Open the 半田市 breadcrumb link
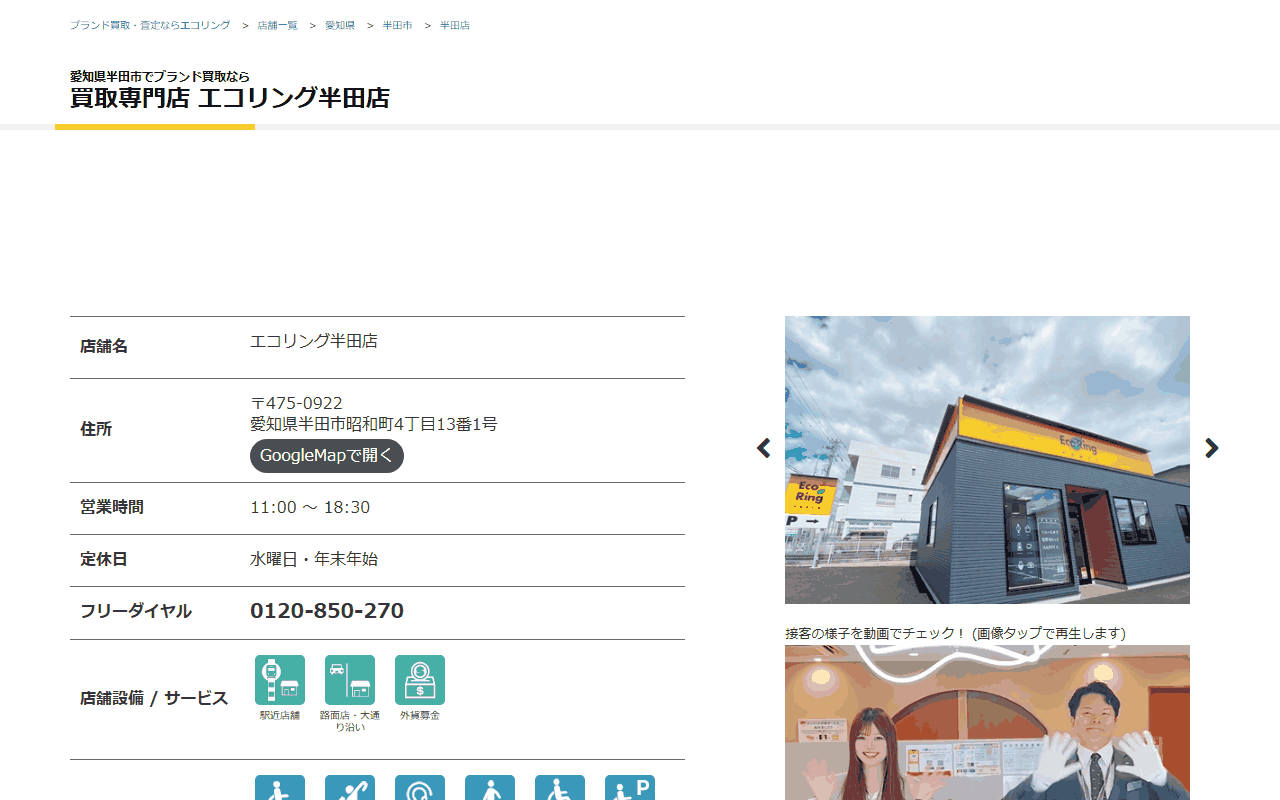 tap(398, 25)
